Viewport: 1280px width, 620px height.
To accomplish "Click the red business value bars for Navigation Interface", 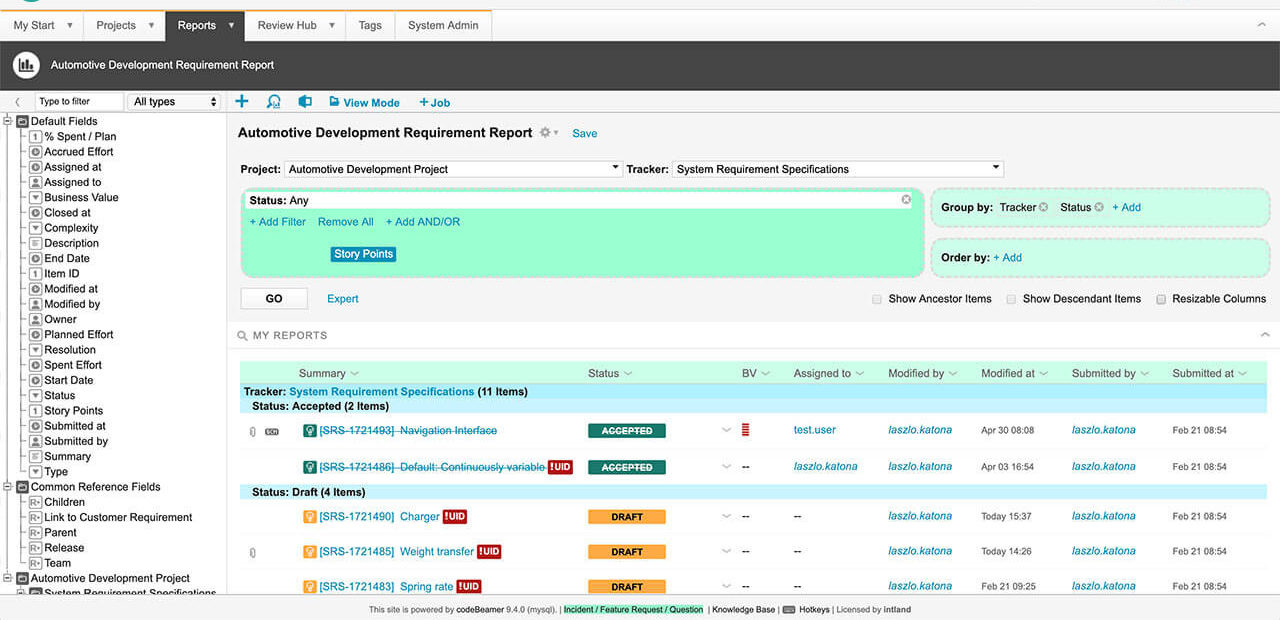I will point(746,430).
